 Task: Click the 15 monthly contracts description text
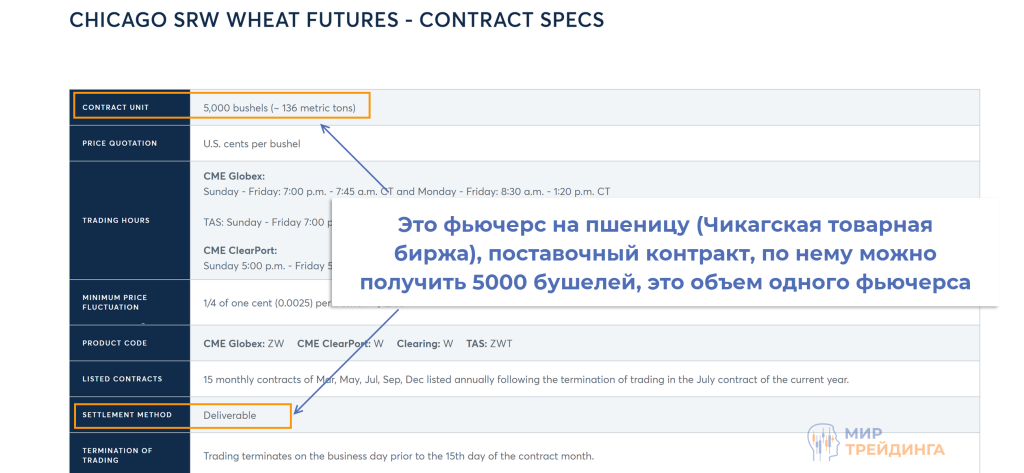point(526,379)
